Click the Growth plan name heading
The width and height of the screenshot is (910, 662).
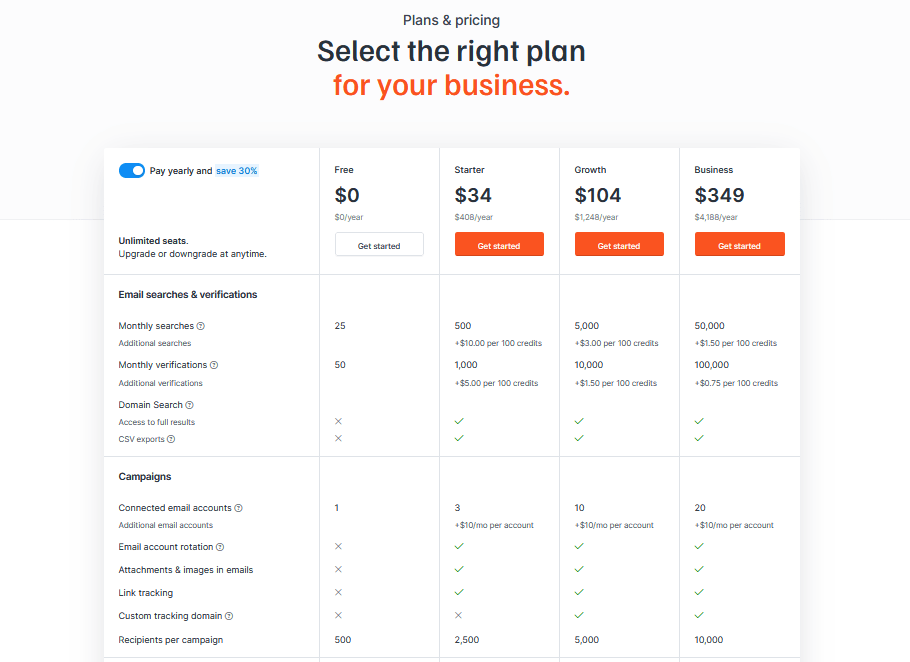pos(590,170)
